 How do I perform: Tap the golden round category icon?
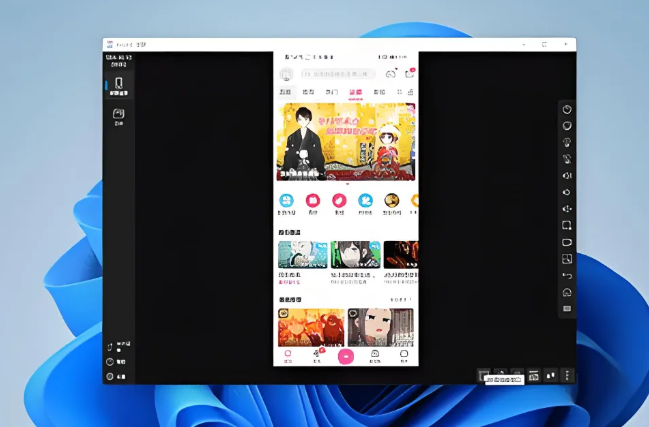point(391,200)
